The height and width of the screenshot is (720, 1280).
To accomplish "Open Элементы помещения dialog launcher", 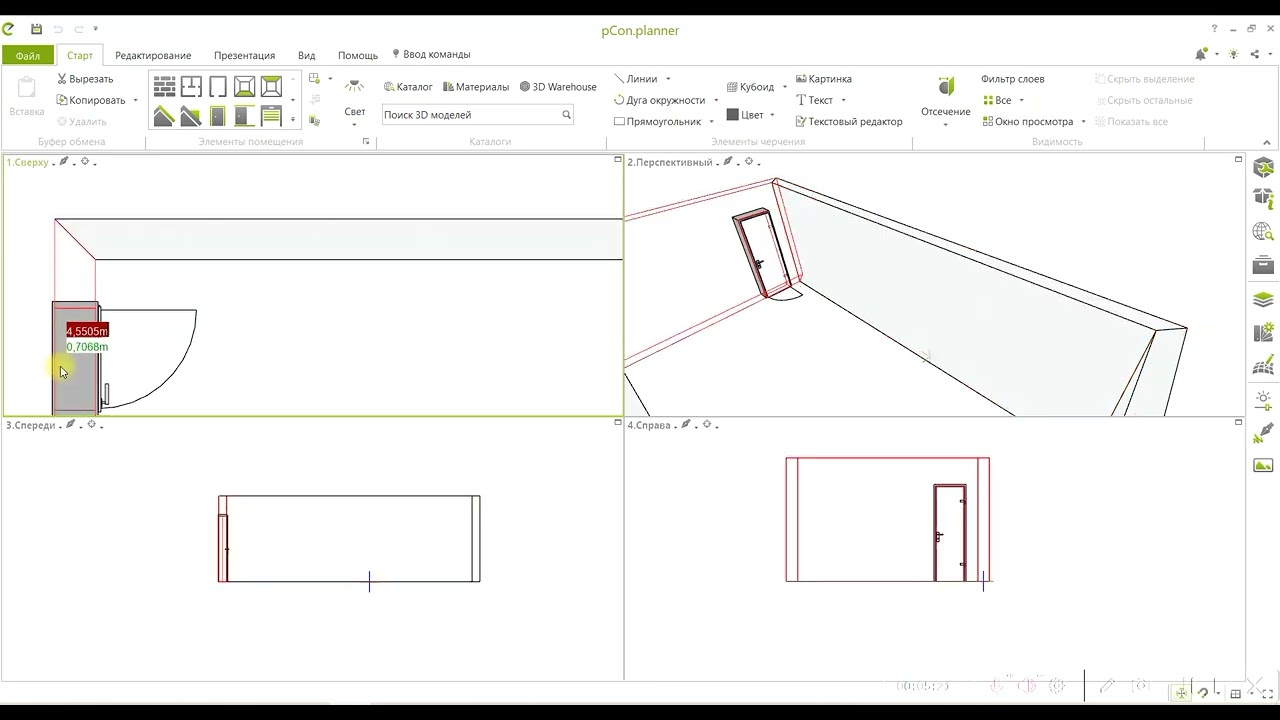I will tap(366, 142).
